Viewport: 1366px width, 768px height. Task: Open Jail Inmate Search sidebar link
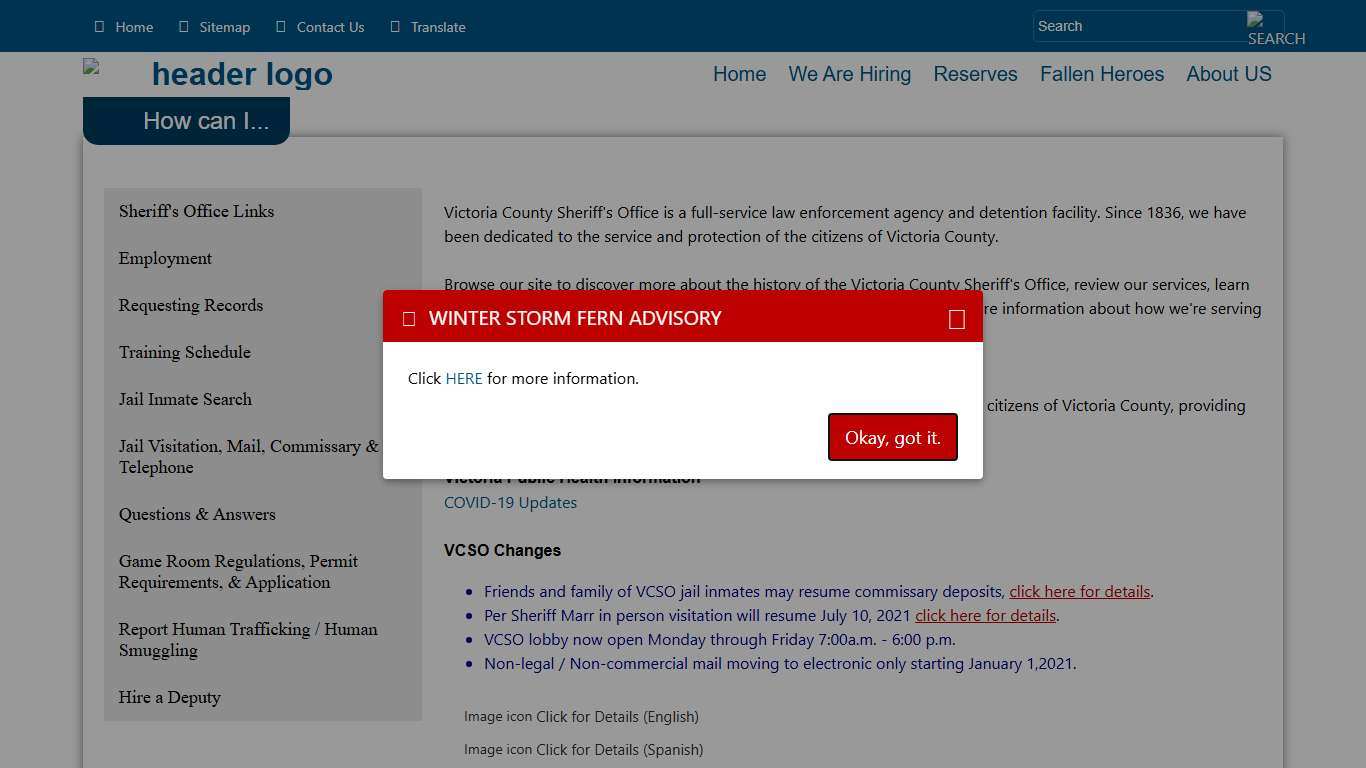[x=185, y=399]
